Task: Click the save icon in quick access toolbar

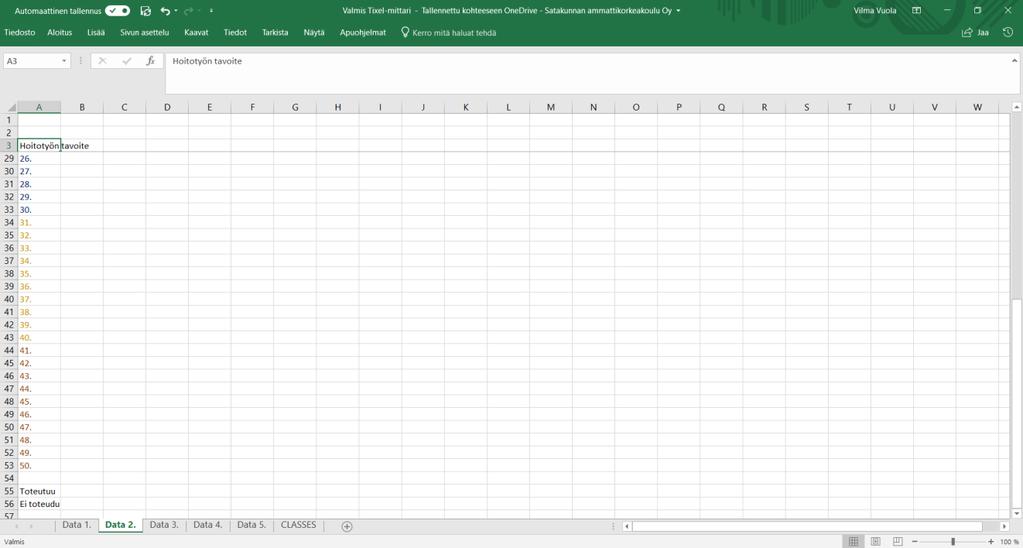Action: point(145,11)
